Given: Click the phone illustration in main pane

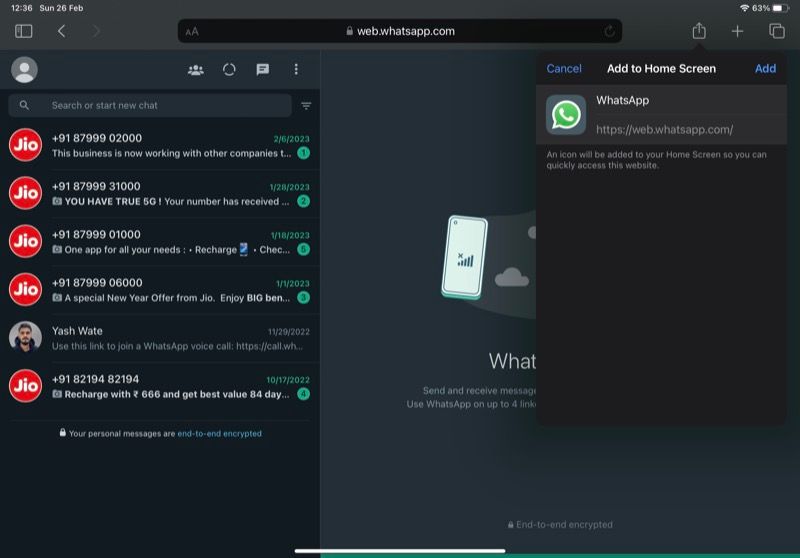Looking at the screenshot, I should point(464,257).
